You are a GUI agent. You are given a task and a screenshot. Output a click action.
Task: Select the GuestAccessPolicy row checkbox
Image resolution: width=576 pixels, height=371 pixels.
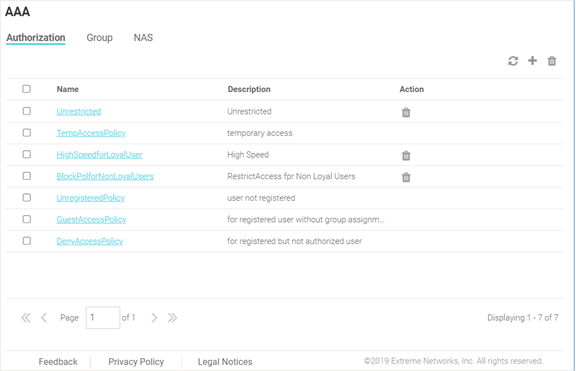point(26,219)
